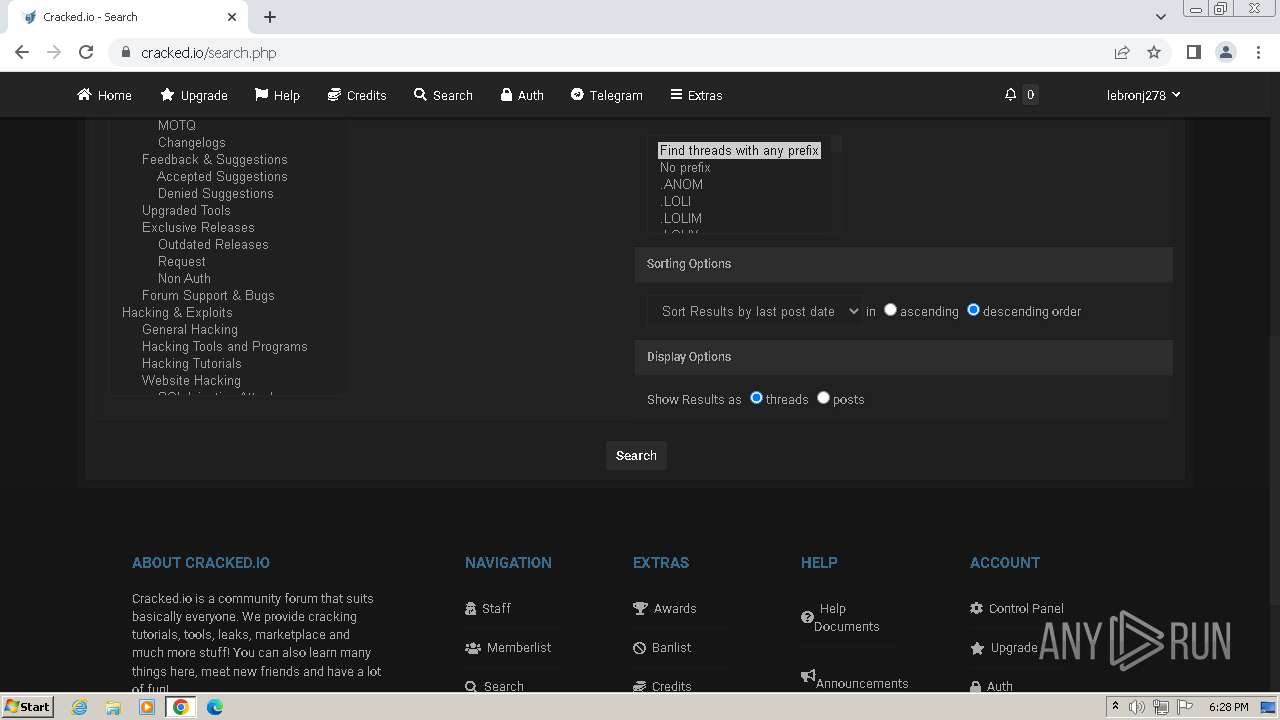Open Auth in the top nav bar
This screenshot has height=720, width=1280.
point(522,95)
